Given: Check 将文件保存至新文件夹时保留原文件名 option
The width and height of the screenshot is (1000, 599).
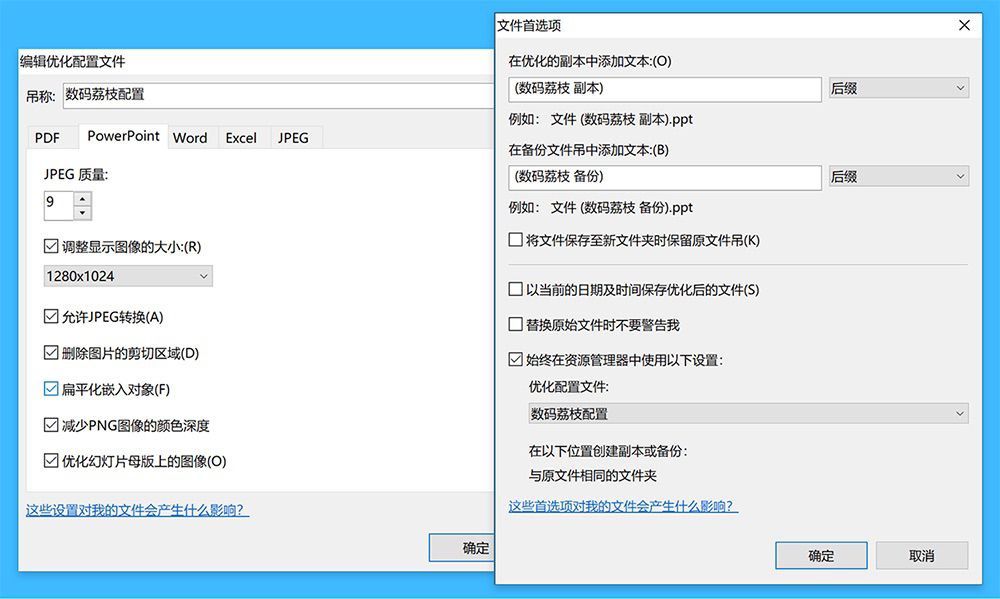Looking at the screenshot, I should coord(515,240).
